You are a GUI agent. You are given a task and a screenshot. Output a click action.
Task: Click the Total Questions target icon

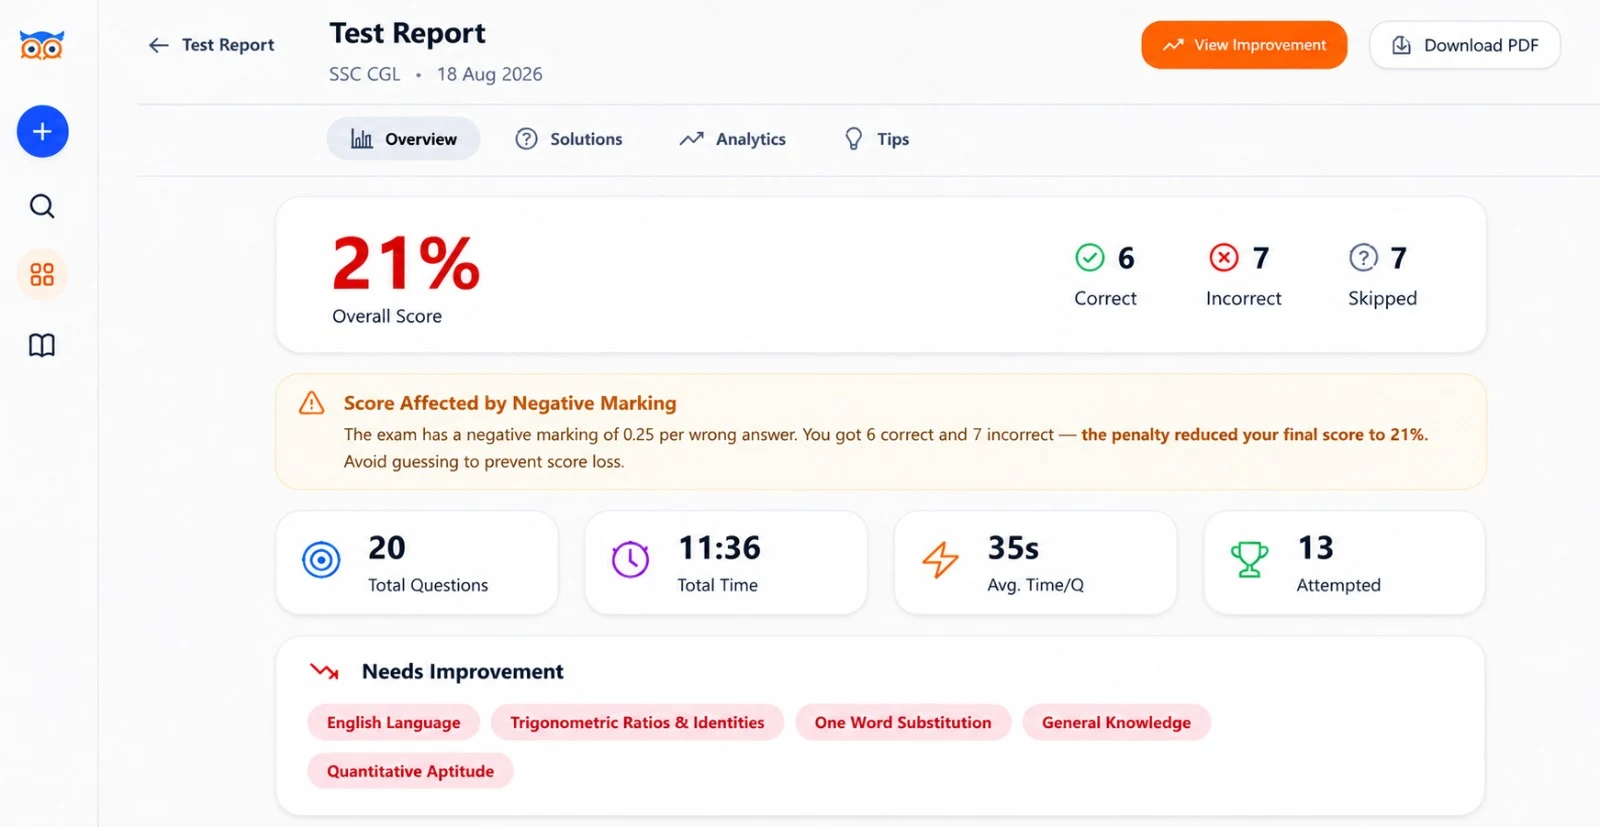(x=321, y=560)
